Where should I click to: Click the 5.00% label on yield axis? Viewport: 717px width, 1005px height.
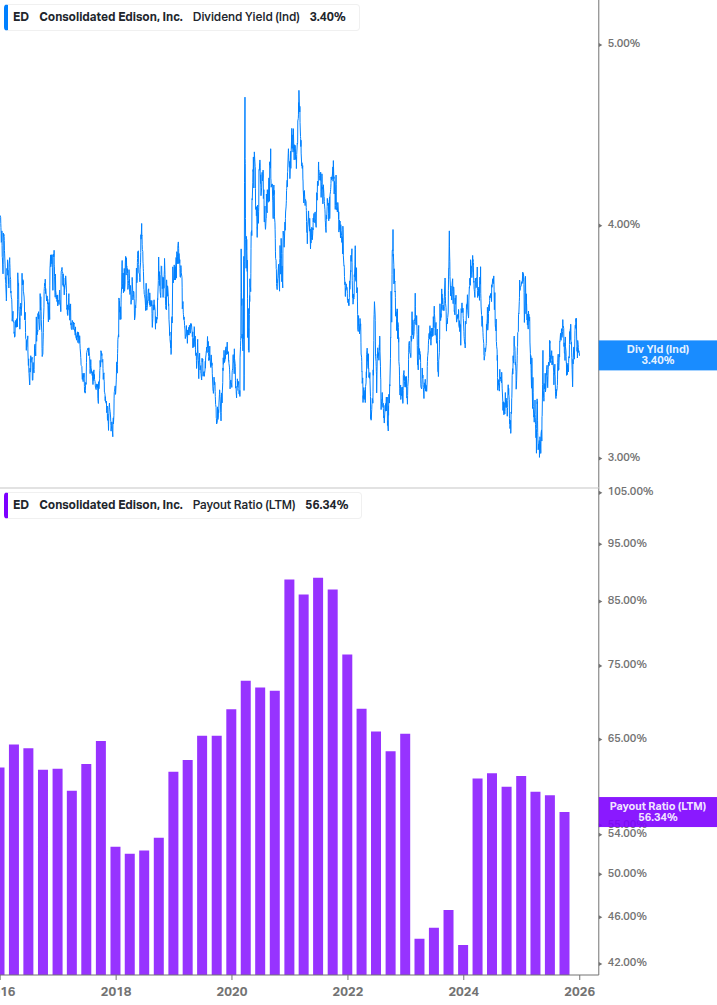(x=623, y=44)
